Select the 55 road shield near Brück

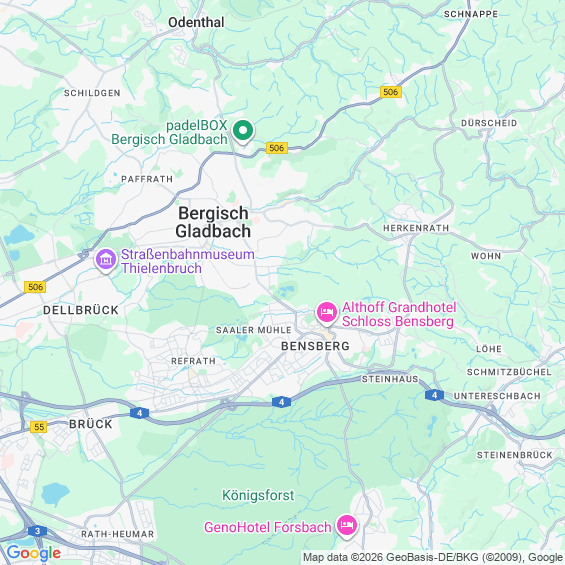[x=39, y=427]
